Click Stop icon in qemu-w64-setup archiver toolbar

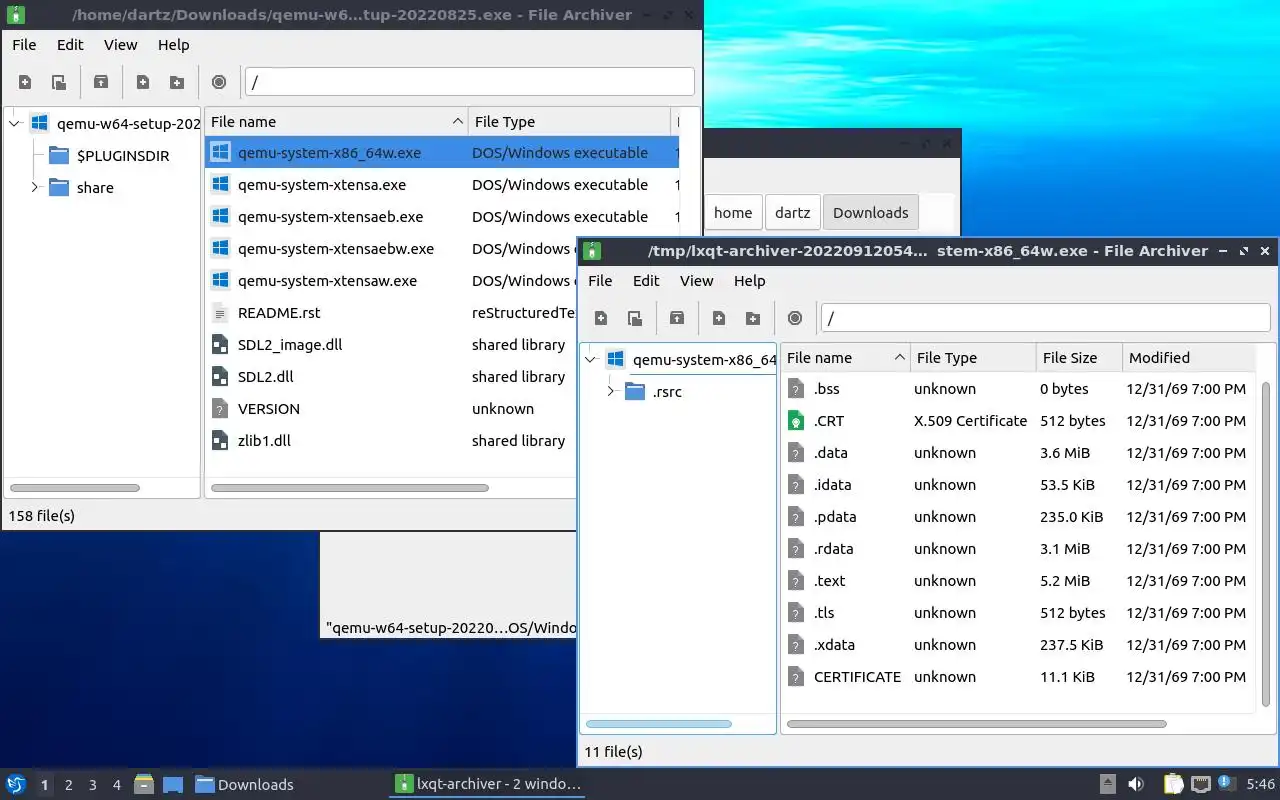[219, 82]
